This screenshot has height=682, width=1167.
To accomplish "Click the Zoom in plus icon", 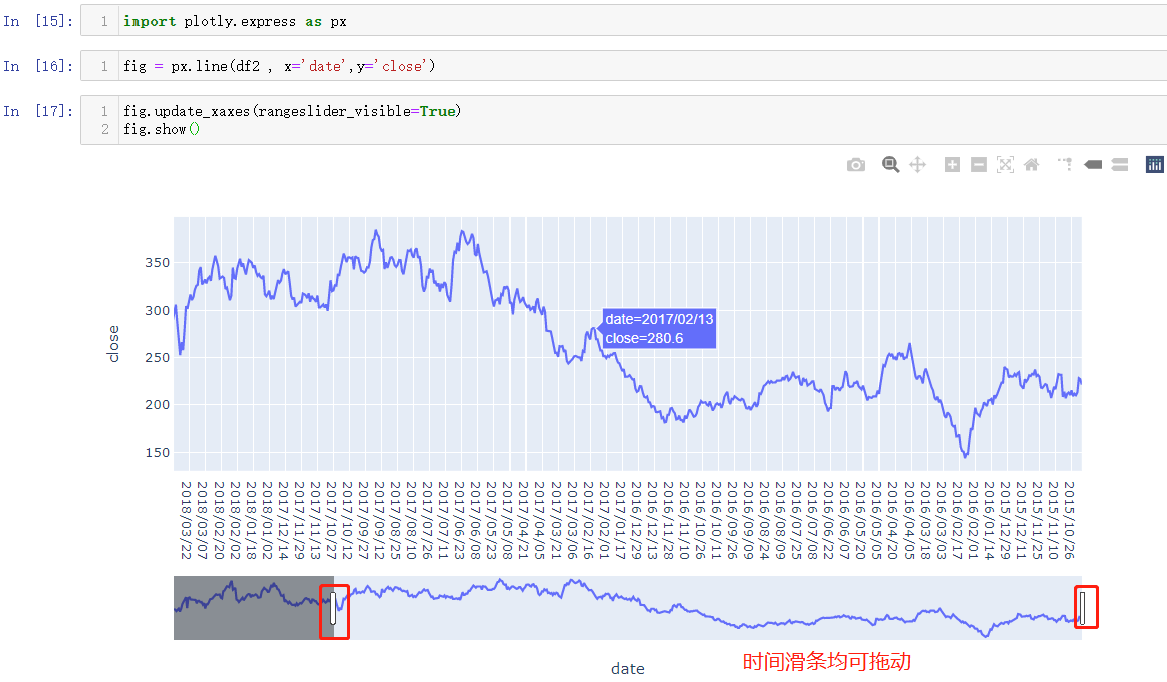I will [x=952, y=165].
